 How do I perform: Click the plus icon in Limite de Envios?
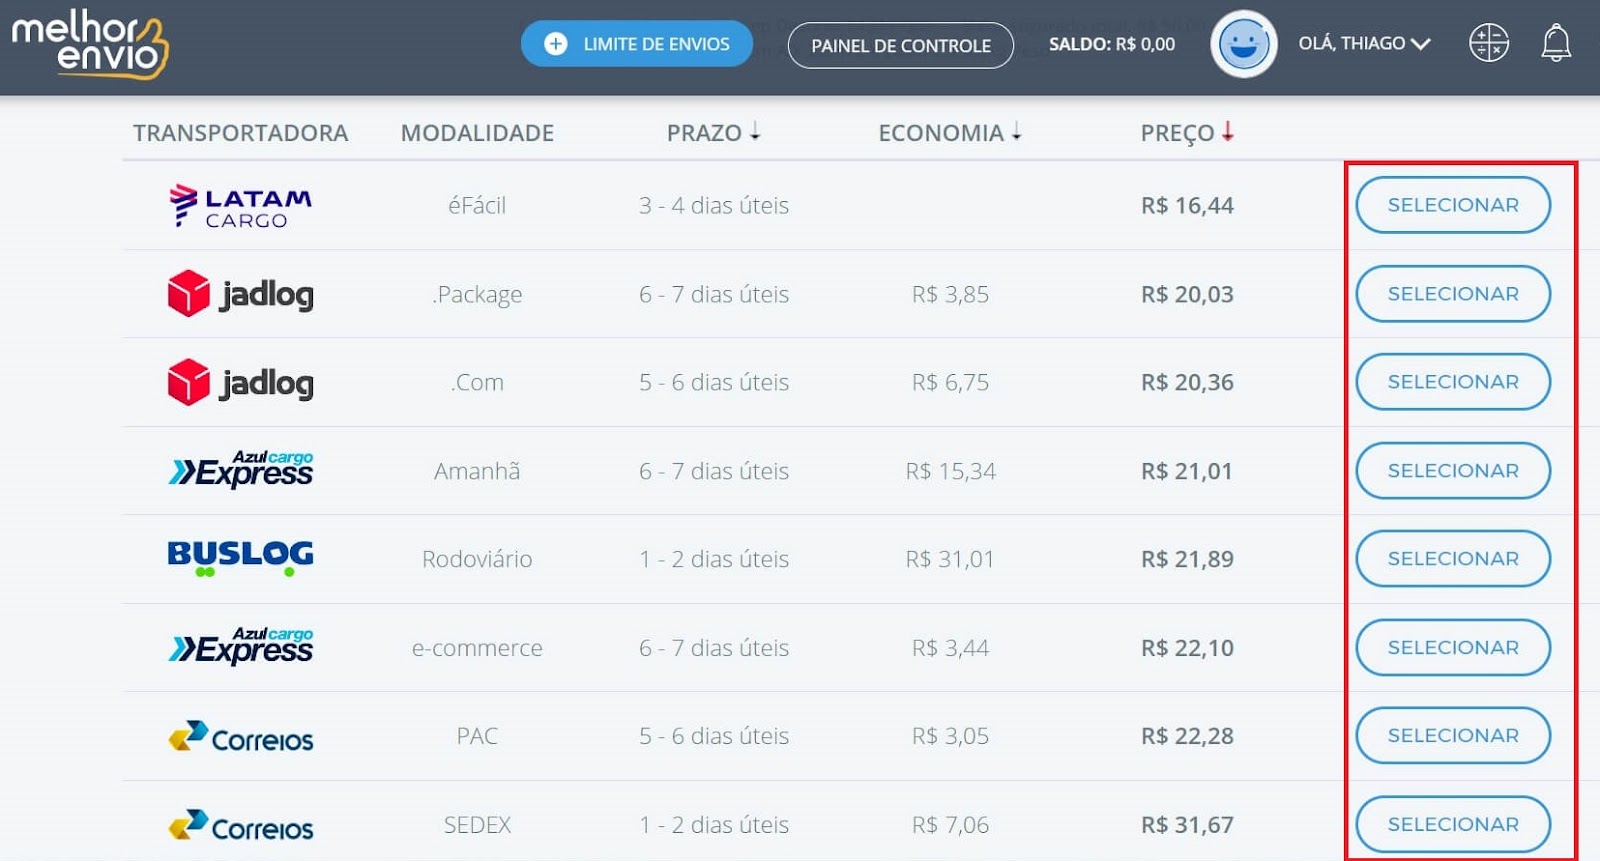coord(556,44)
